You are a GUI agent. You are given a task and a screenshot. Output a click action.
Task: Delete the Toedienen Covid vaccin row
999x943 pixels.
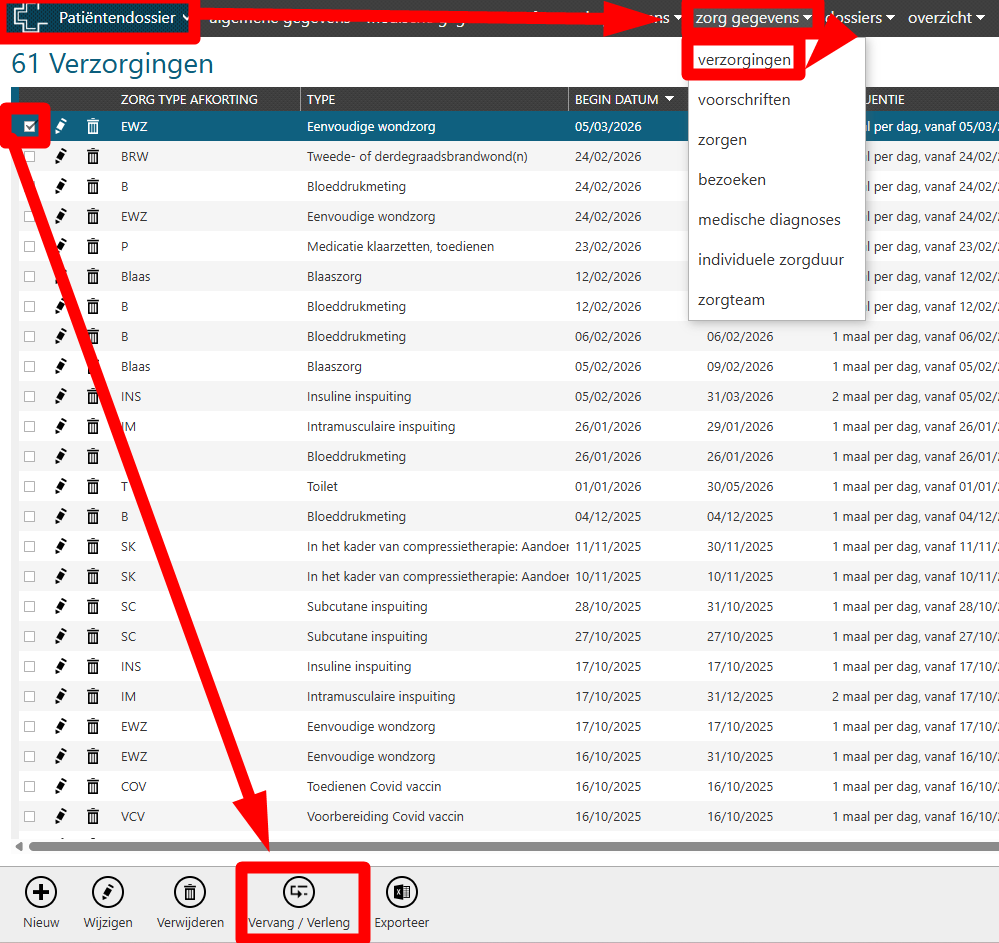tap(93, 786)
